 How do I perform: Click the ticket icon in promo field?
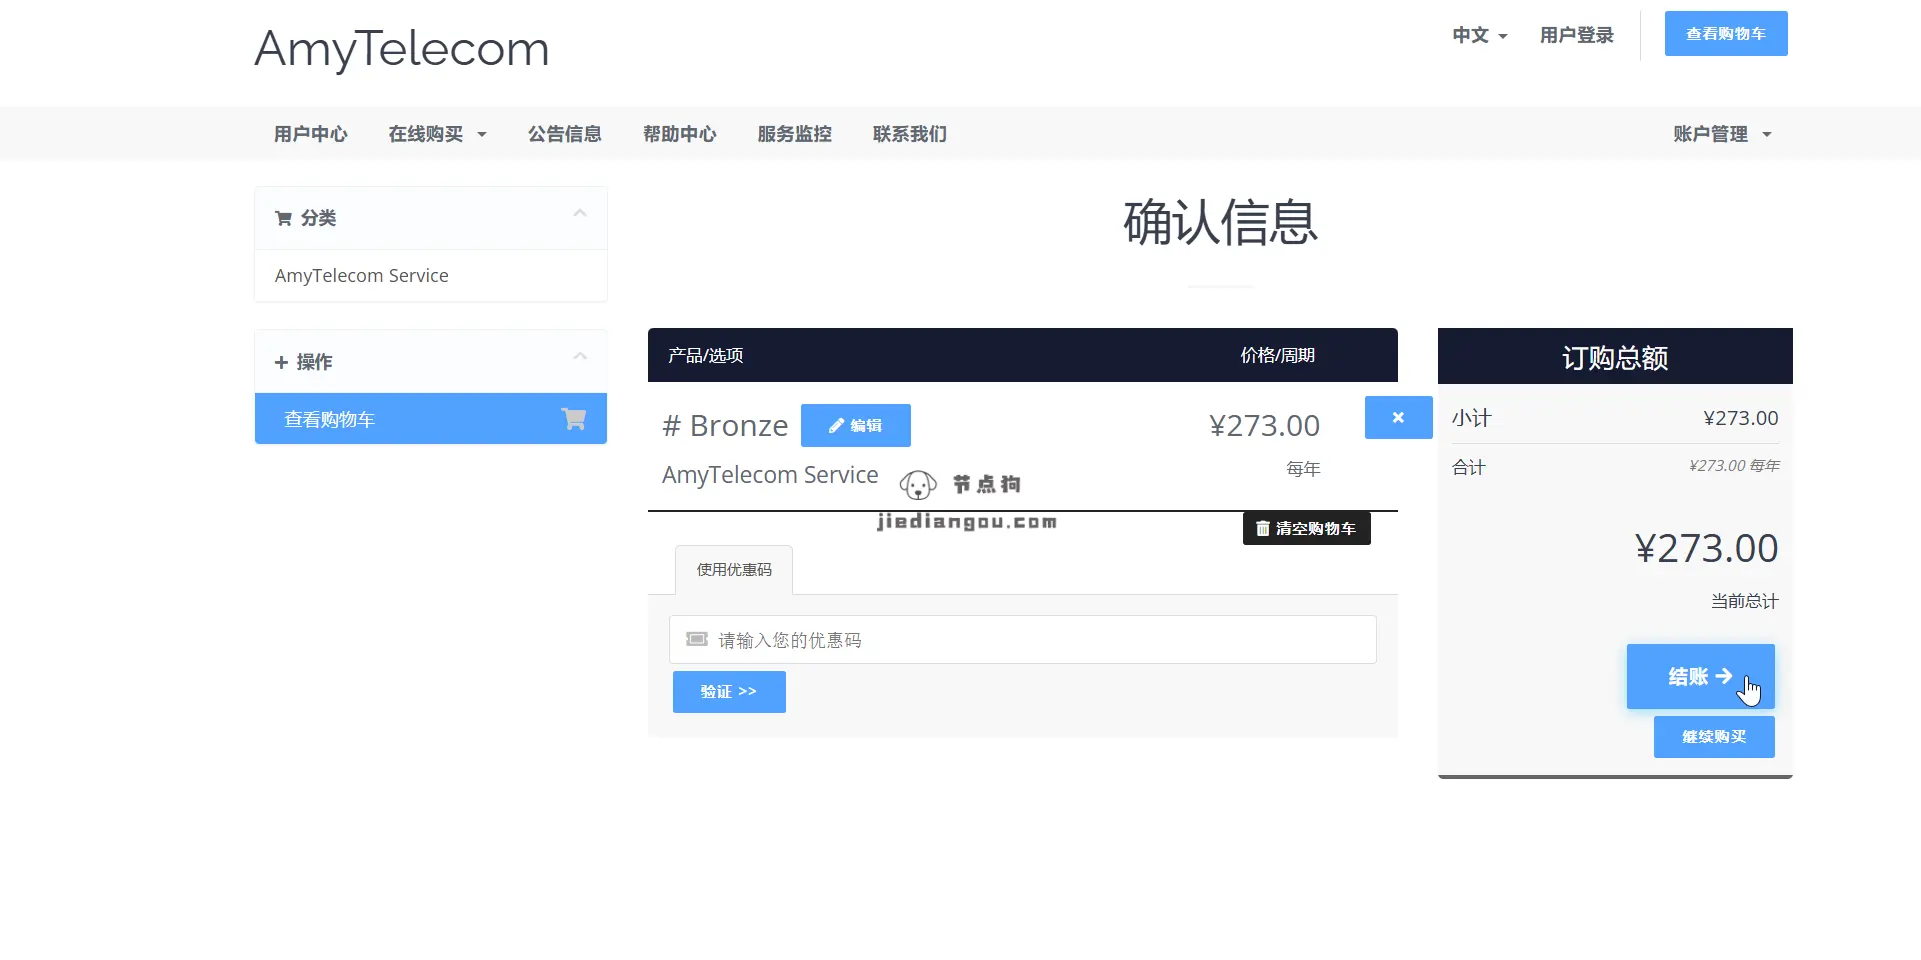[697, 639]
